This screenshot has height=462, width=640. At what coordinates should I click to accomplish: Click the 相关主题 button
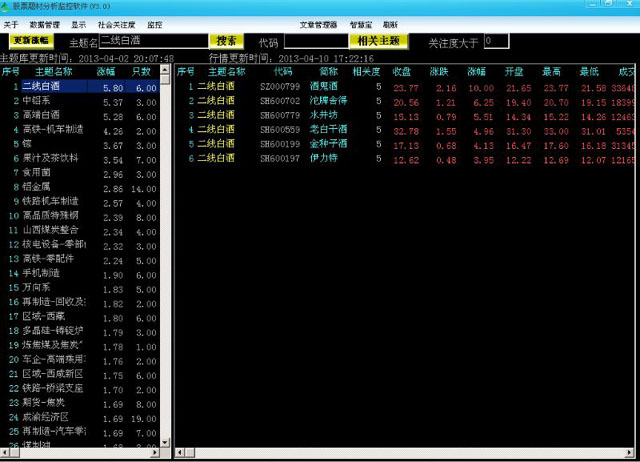click(x=378, y=41)
